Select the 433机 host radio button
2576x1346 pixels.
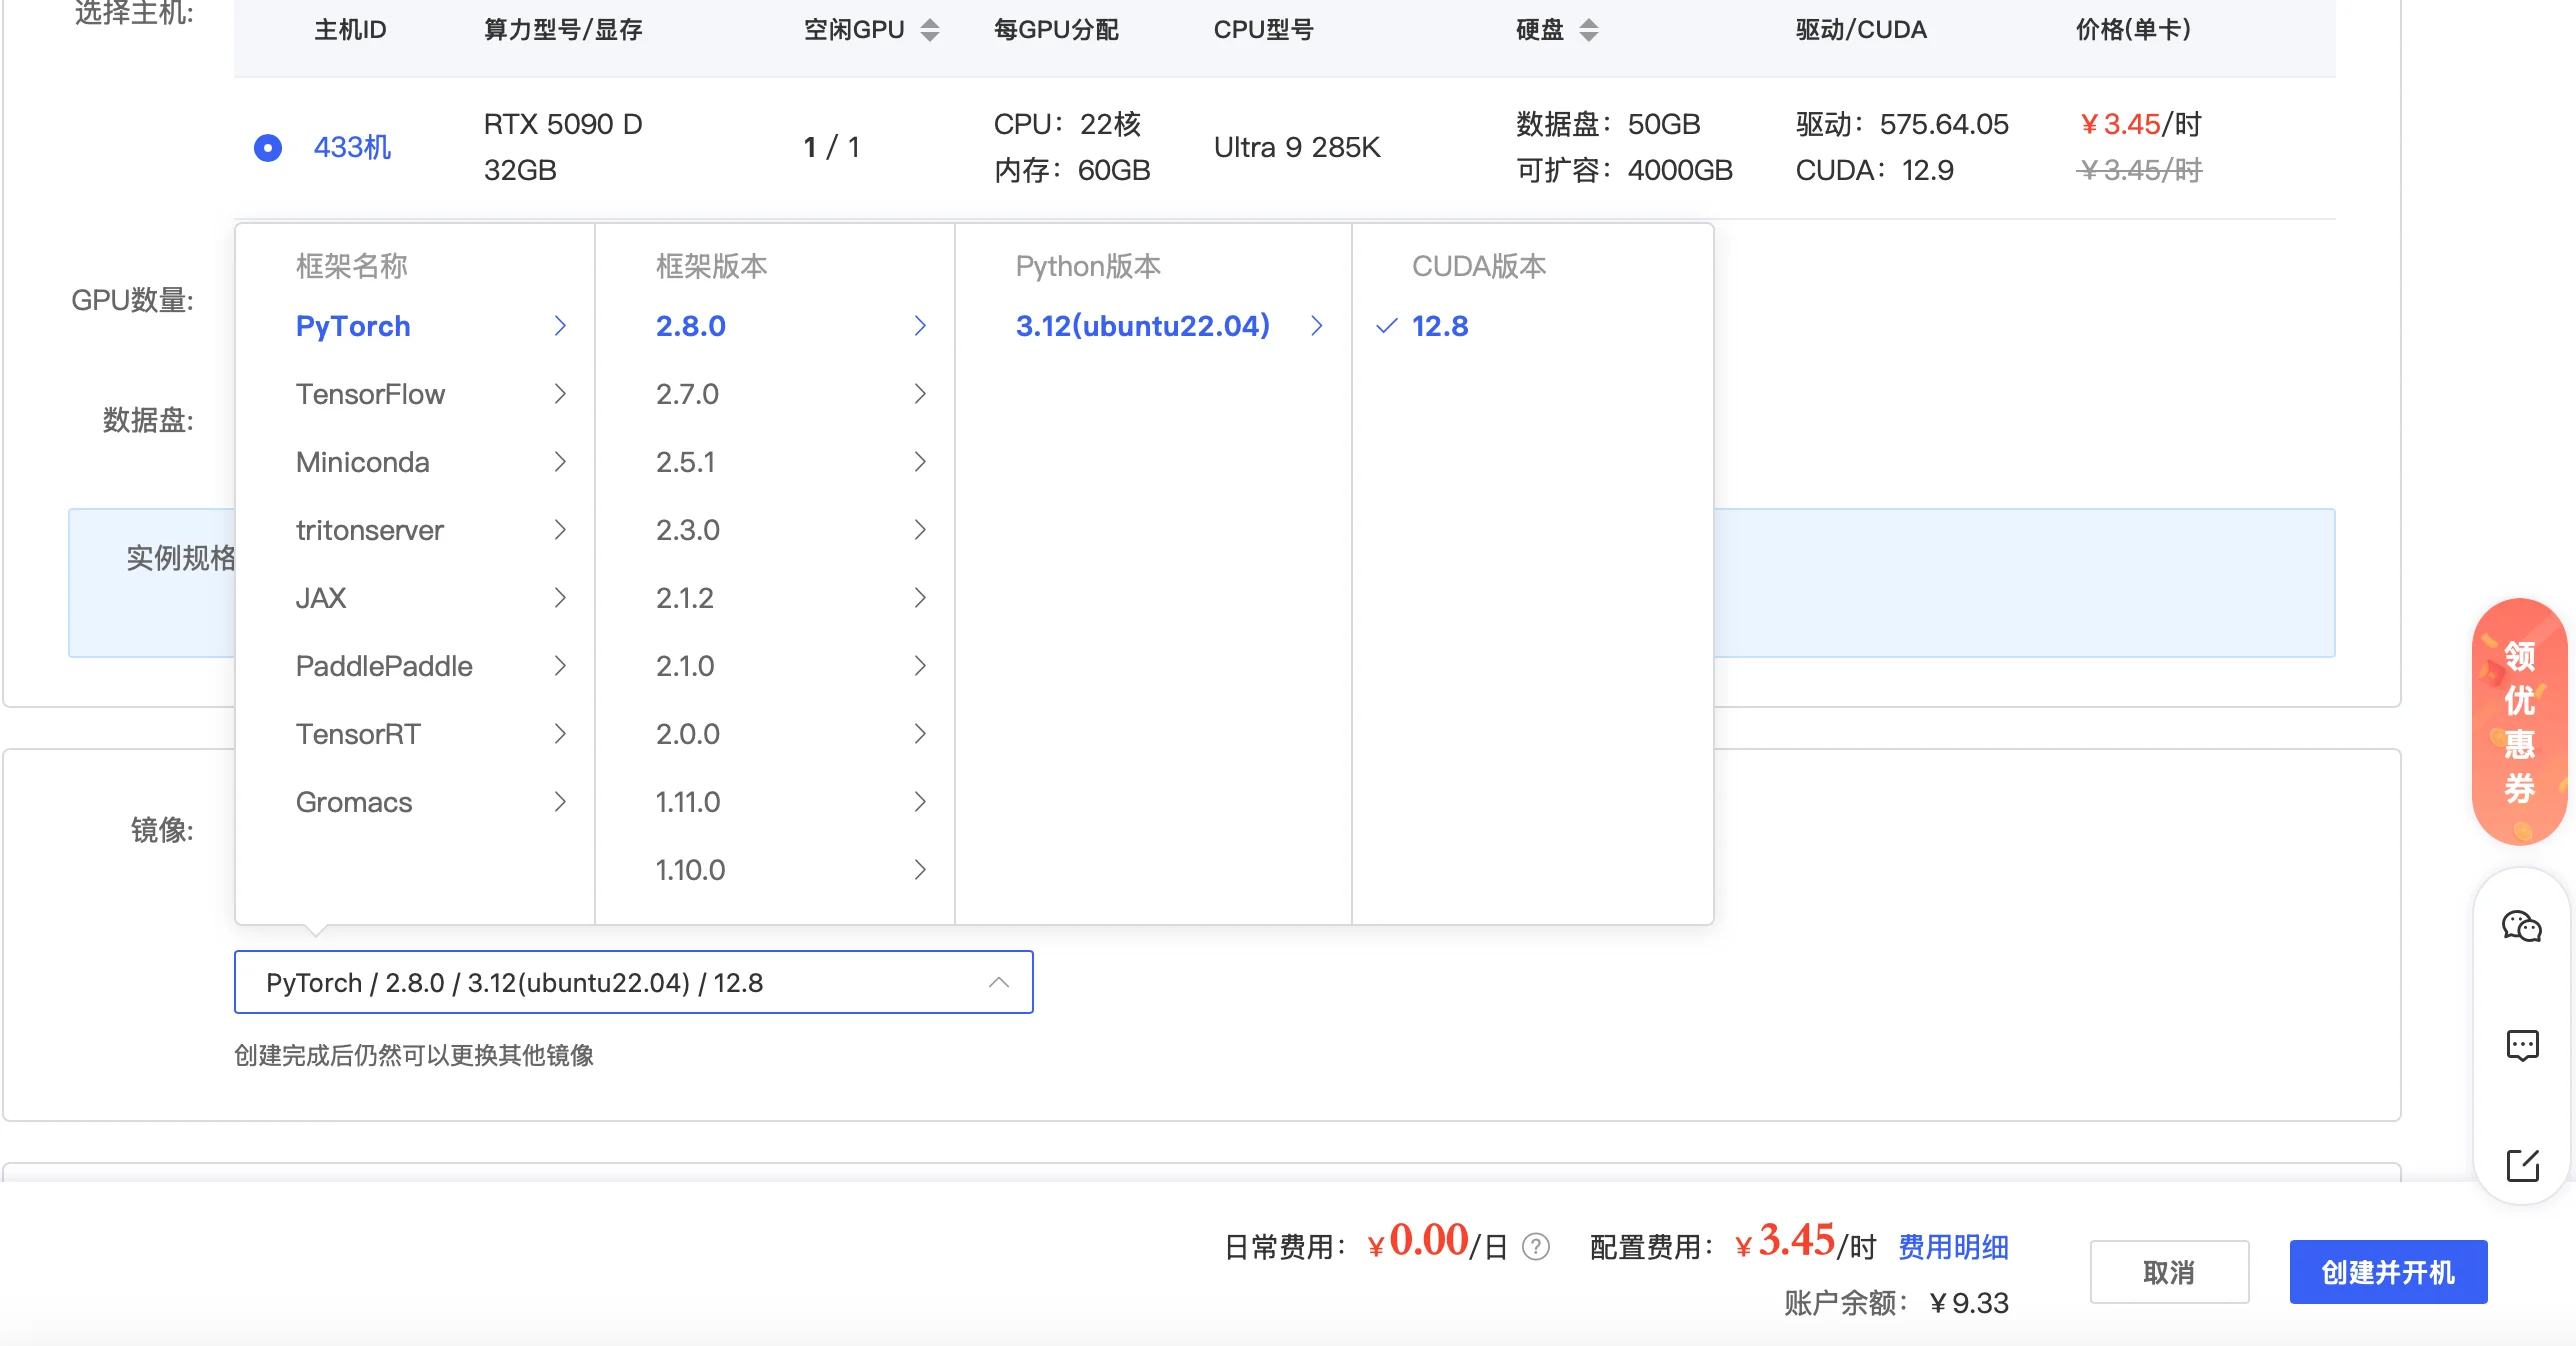click(268, 148)
